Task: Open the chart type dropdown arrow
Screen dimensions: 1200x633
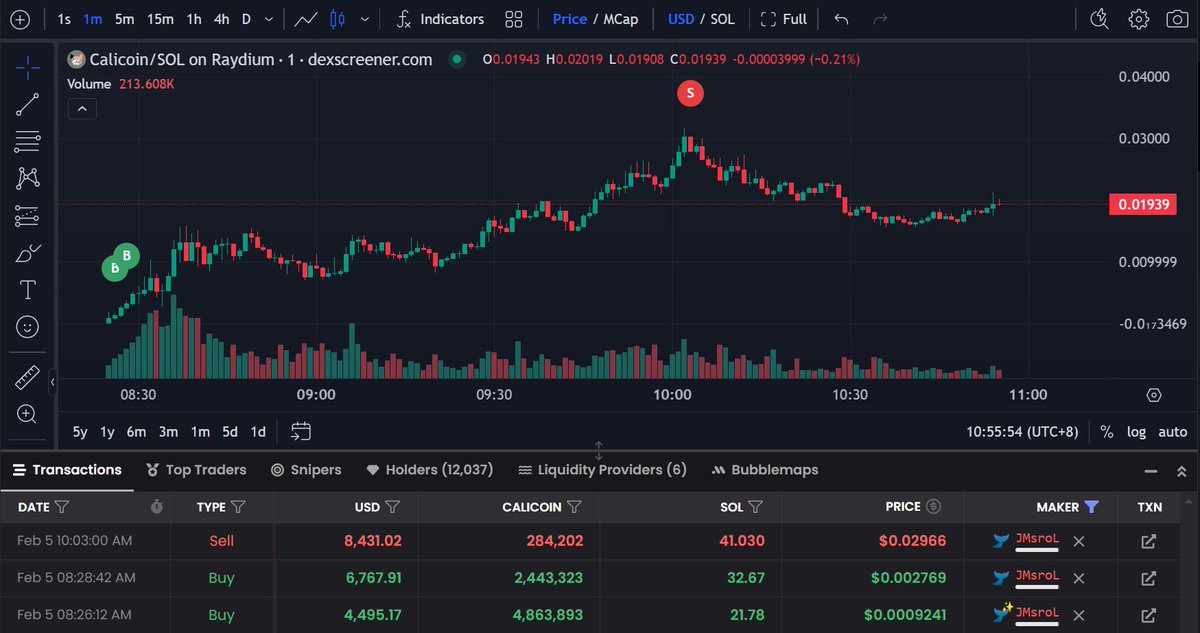Action: (365, 19)
